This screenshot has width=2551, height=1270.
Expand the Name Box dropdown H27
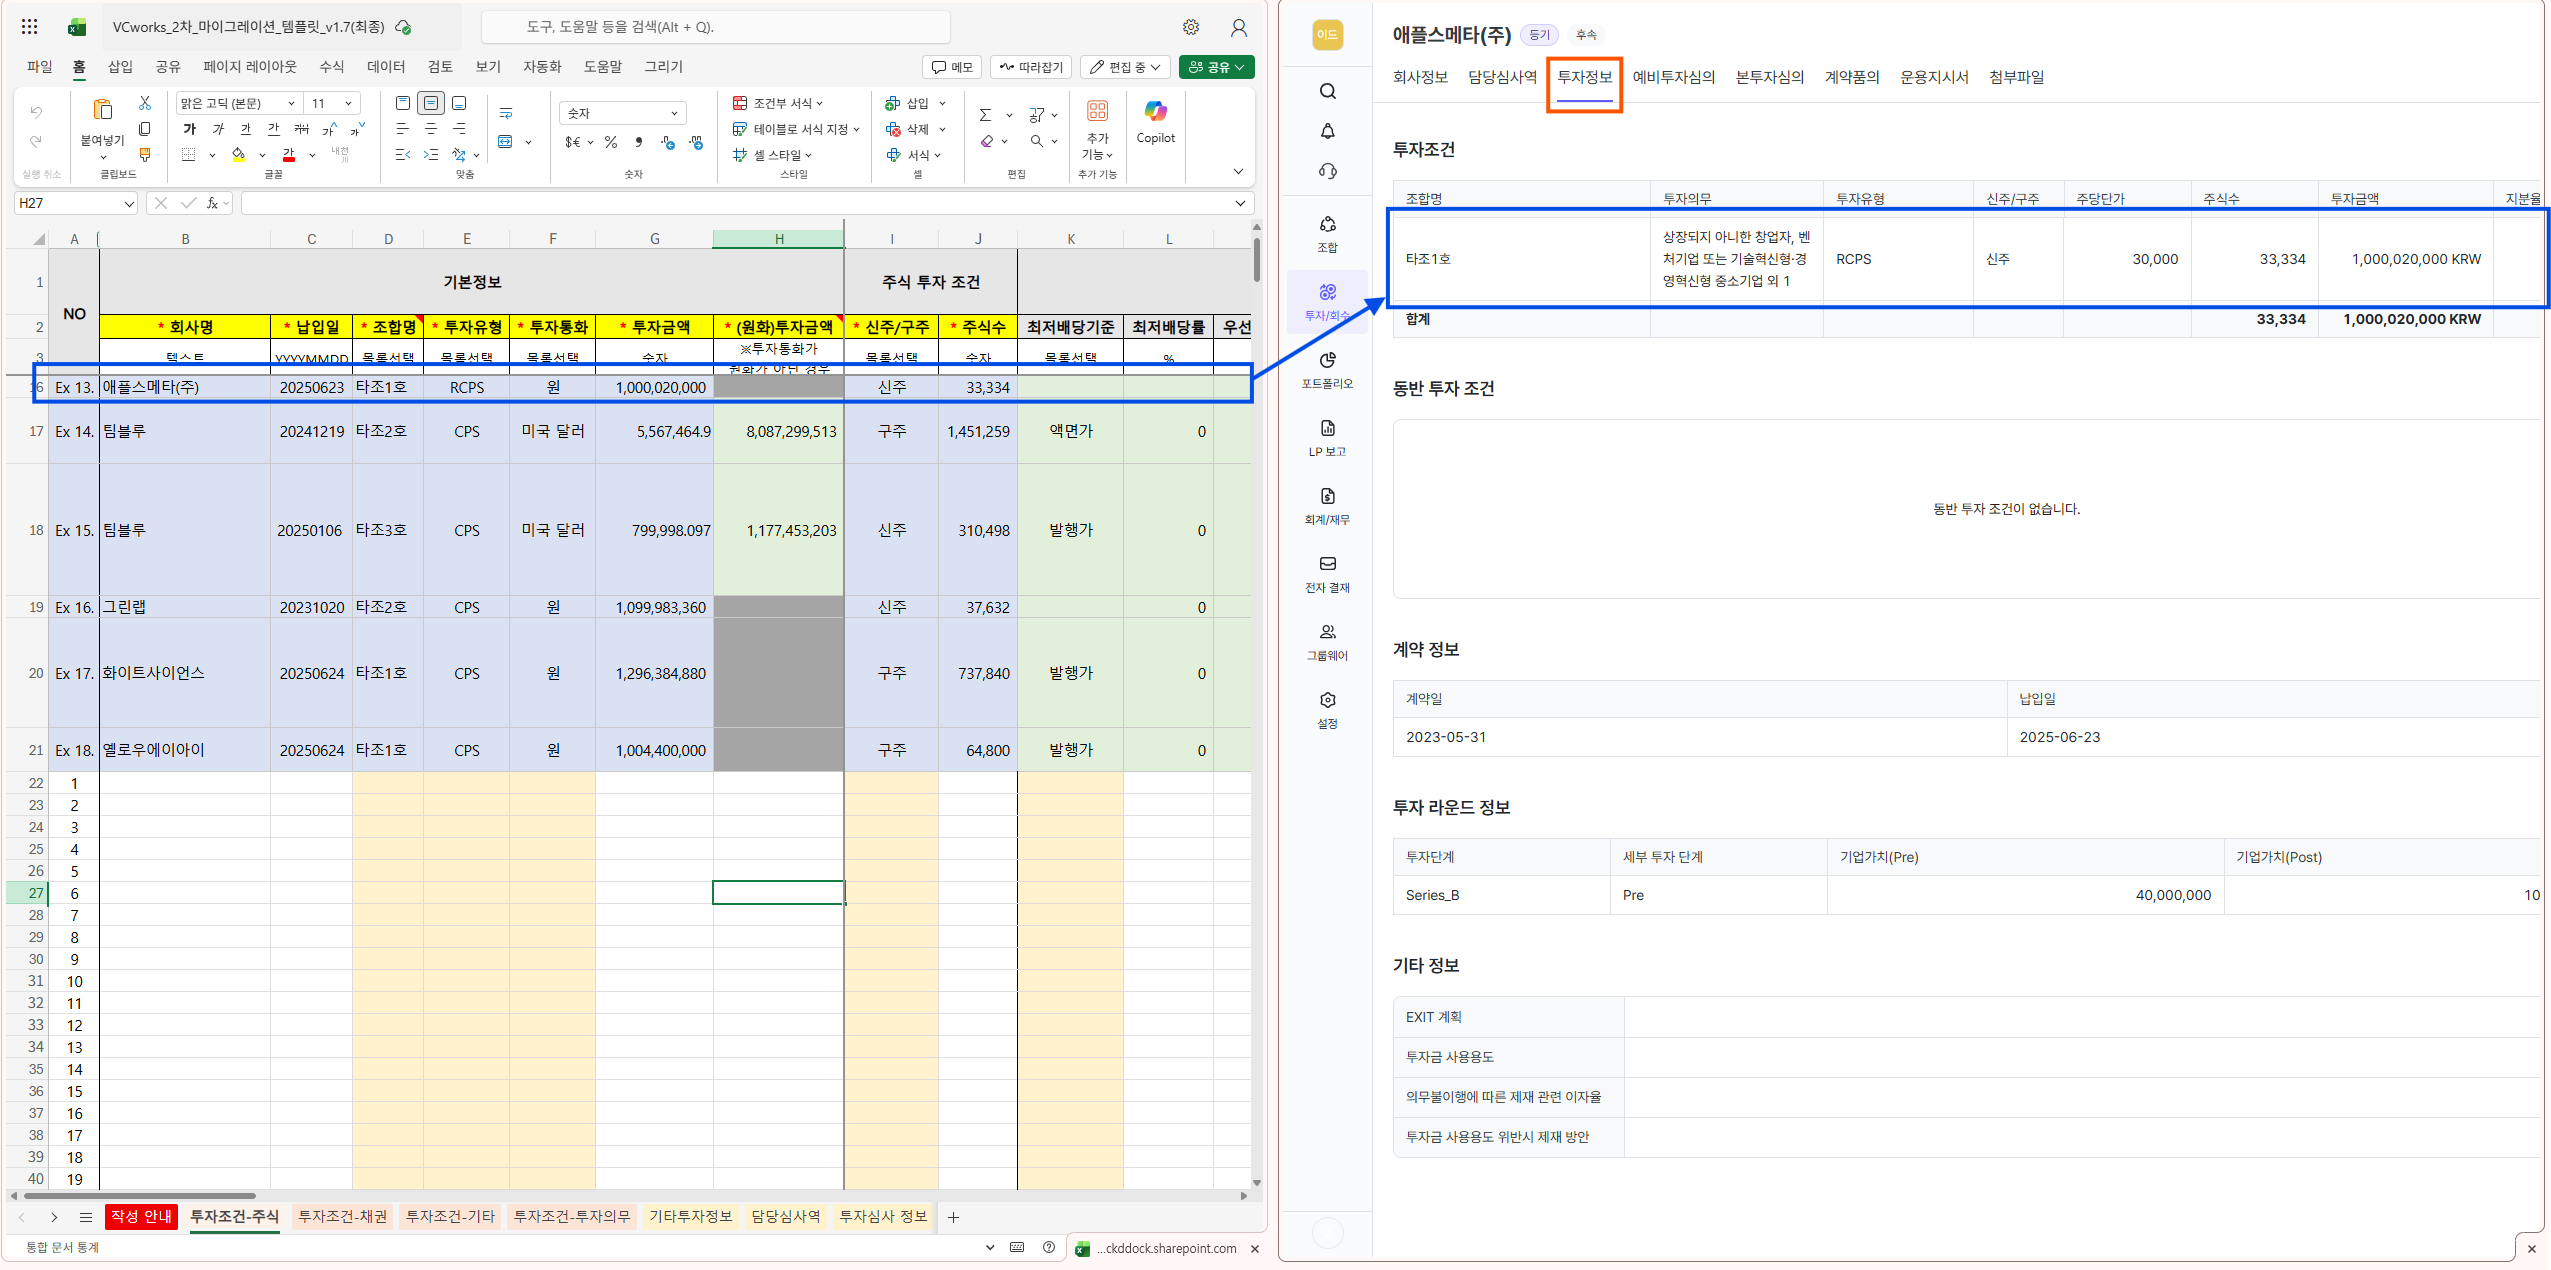pyautogui.click(x=129, y=204)
